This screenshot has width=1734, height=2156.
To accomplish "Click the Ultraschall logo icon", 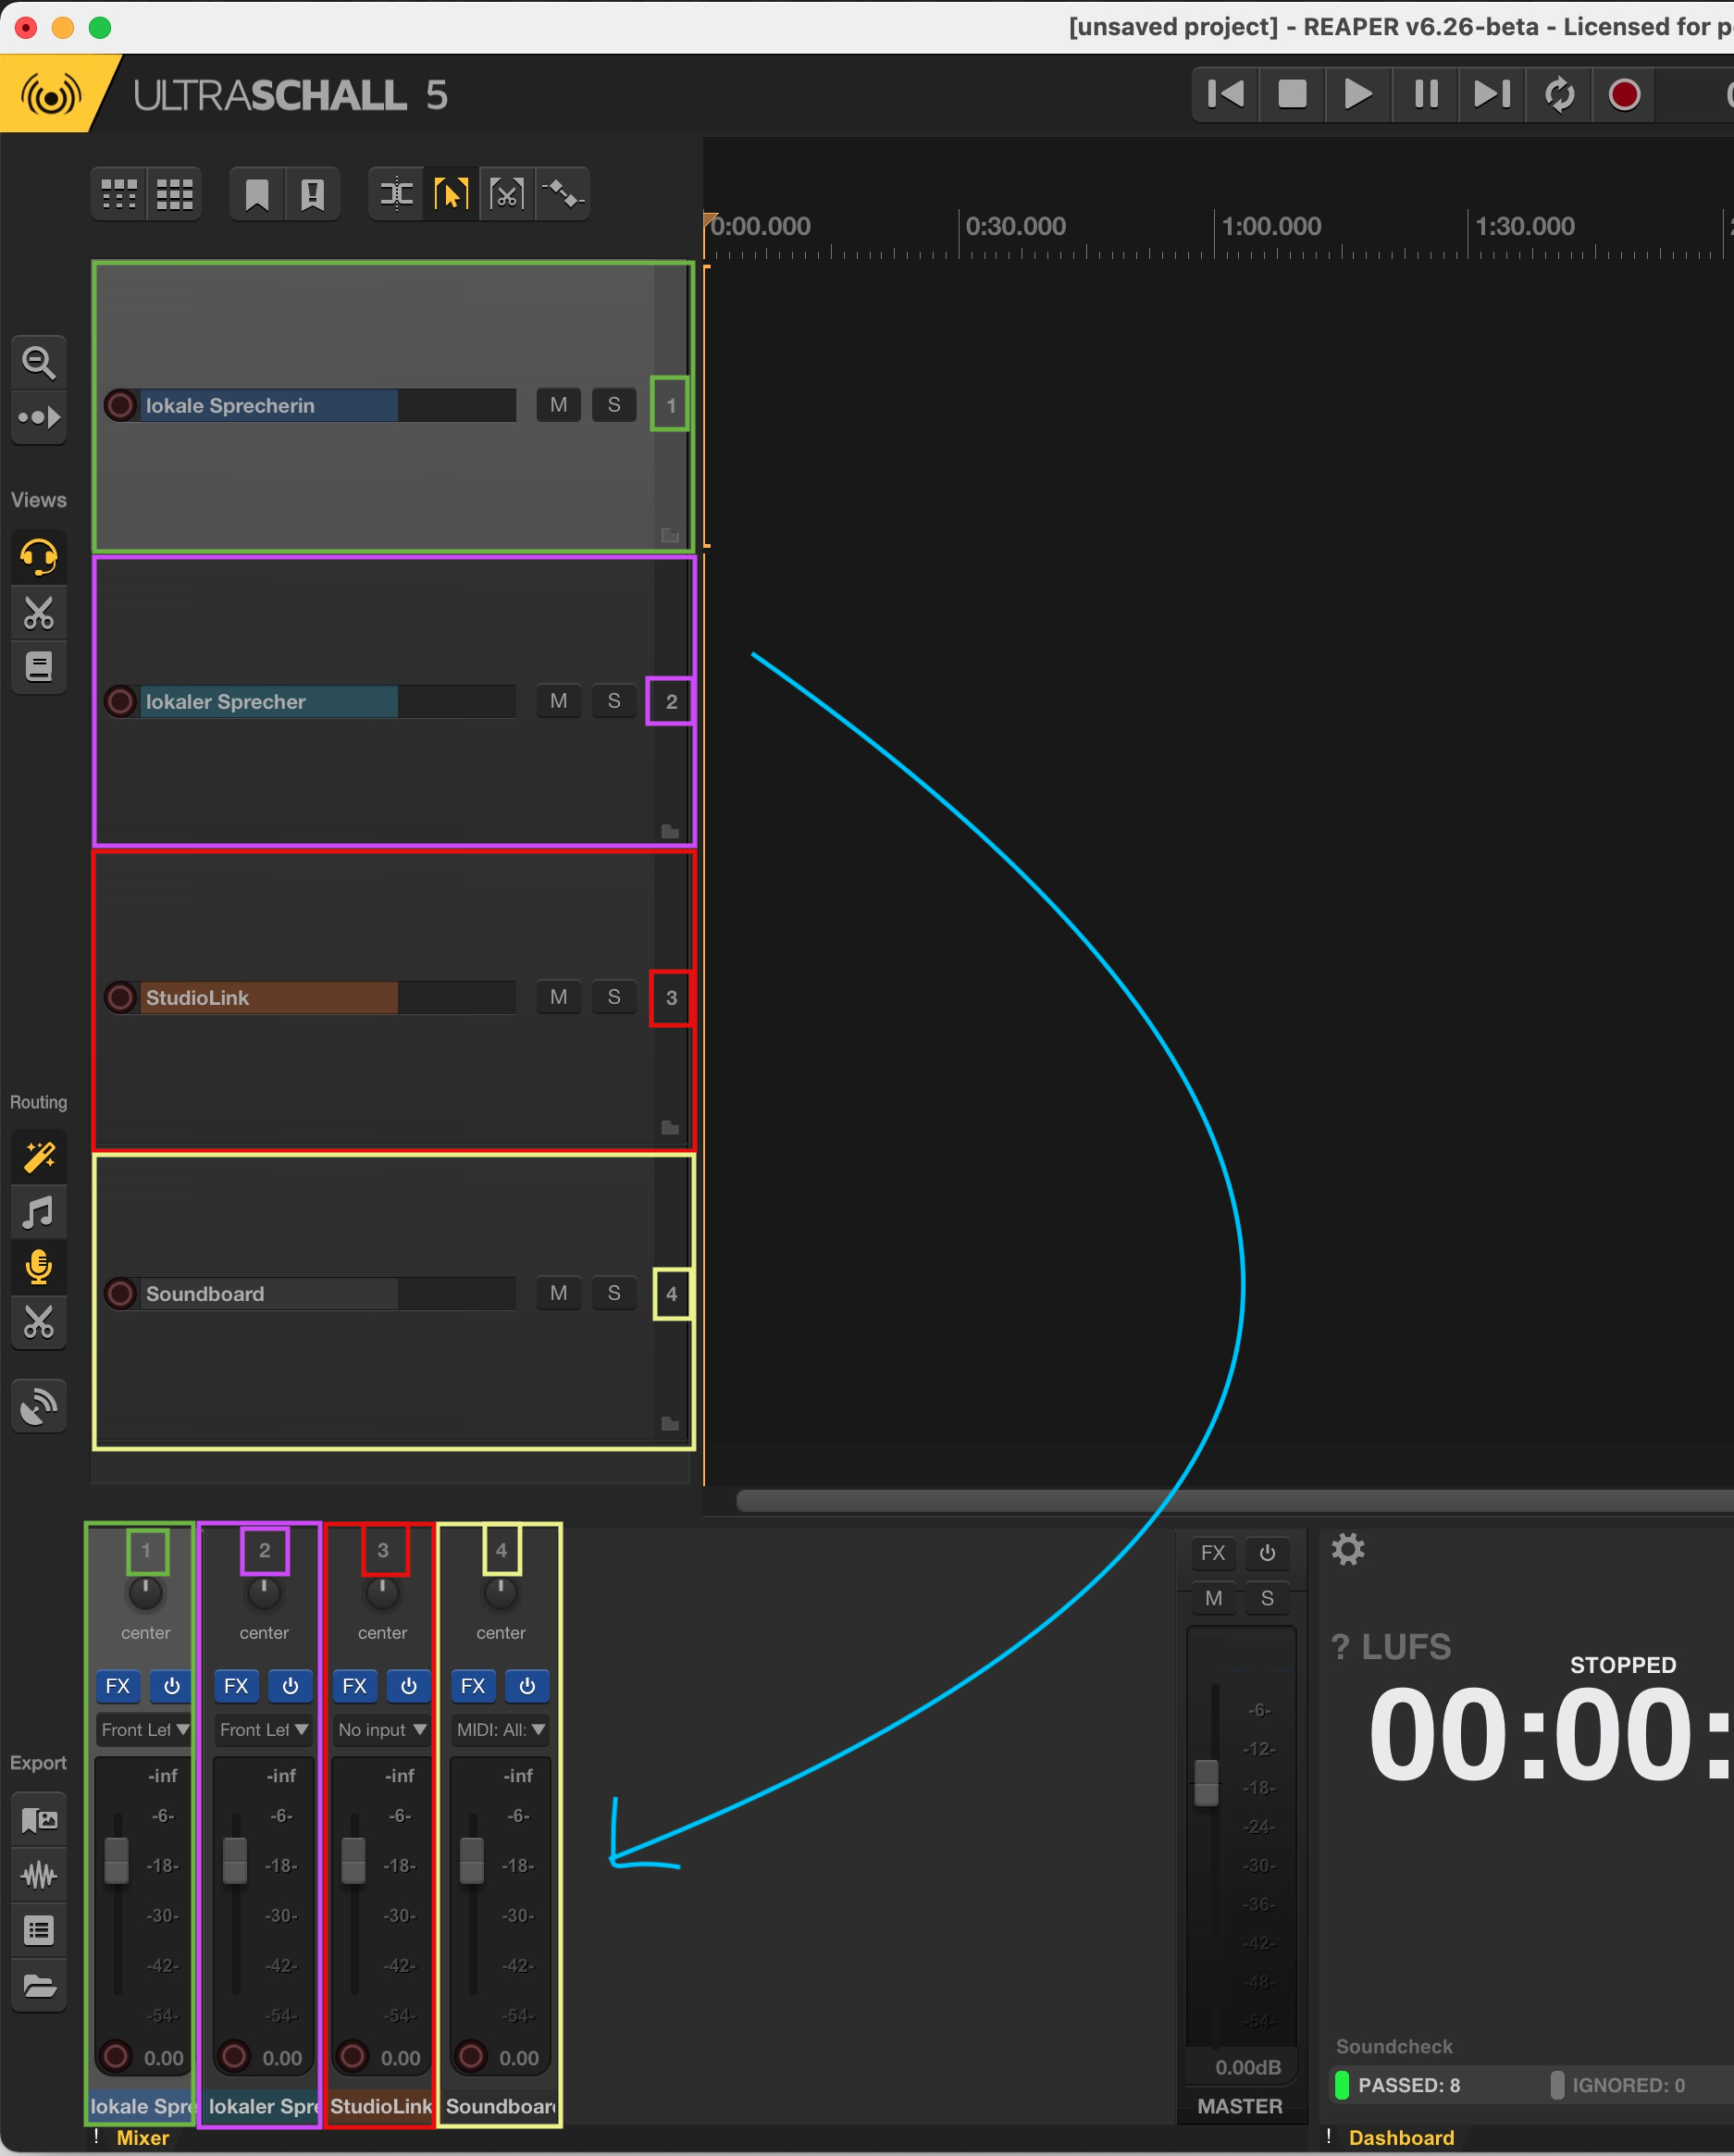I will tap(50, 95).
